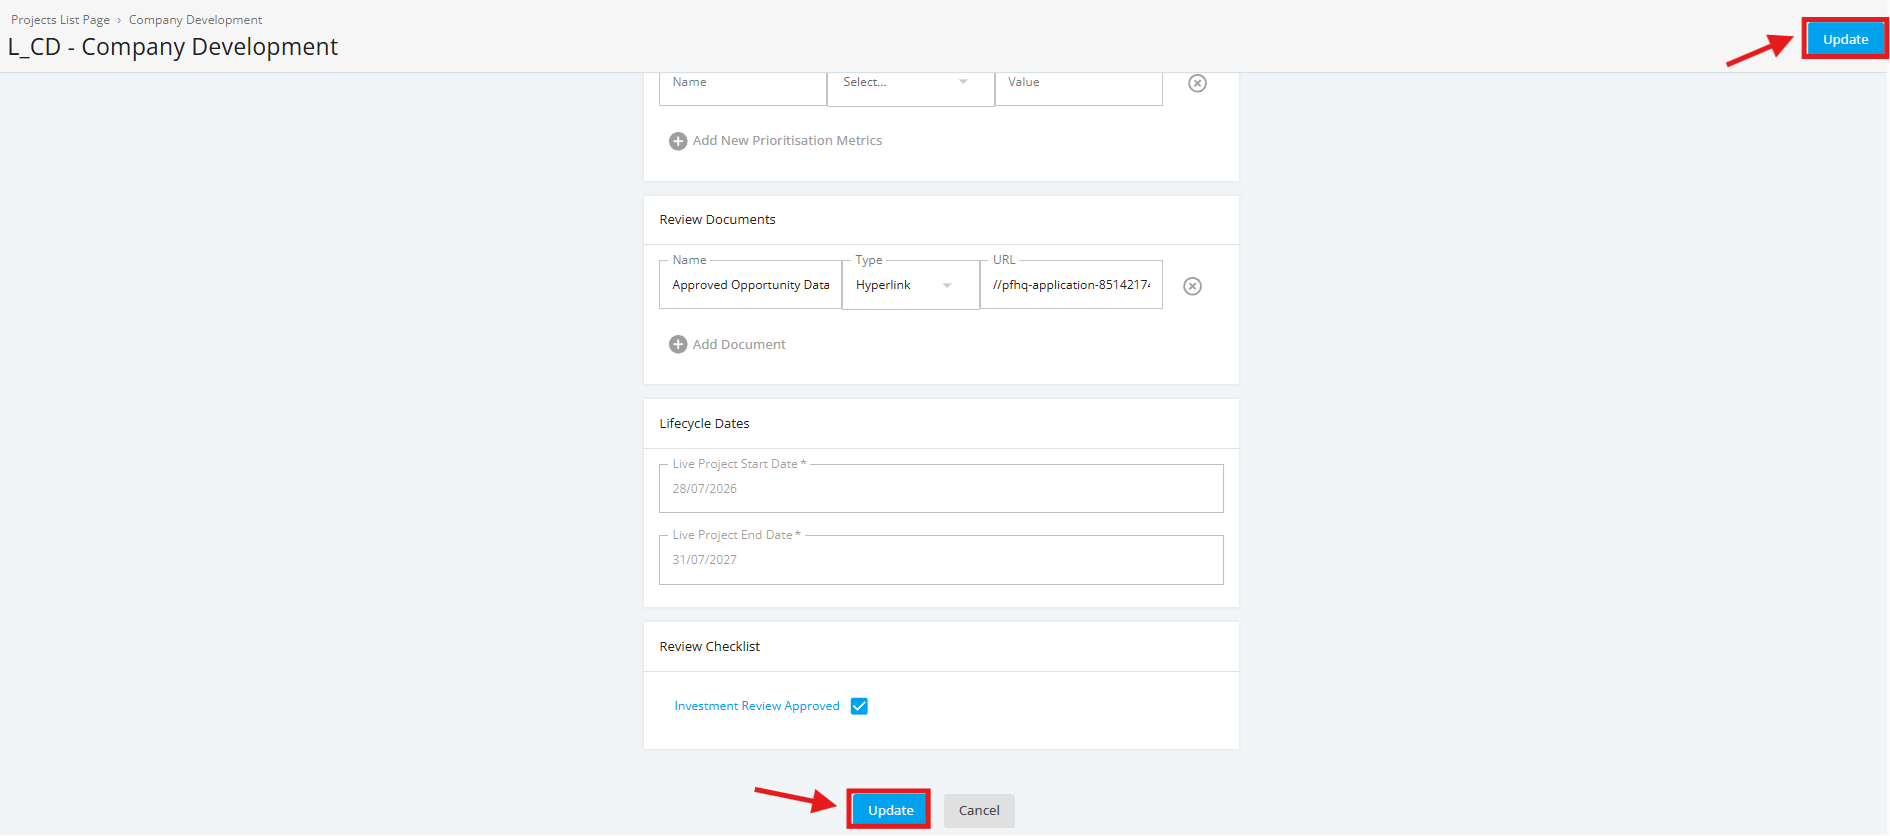Viewport: 1890px width, 836px height.
Task: Edit the document Name field
Action: tap(750, 285)
